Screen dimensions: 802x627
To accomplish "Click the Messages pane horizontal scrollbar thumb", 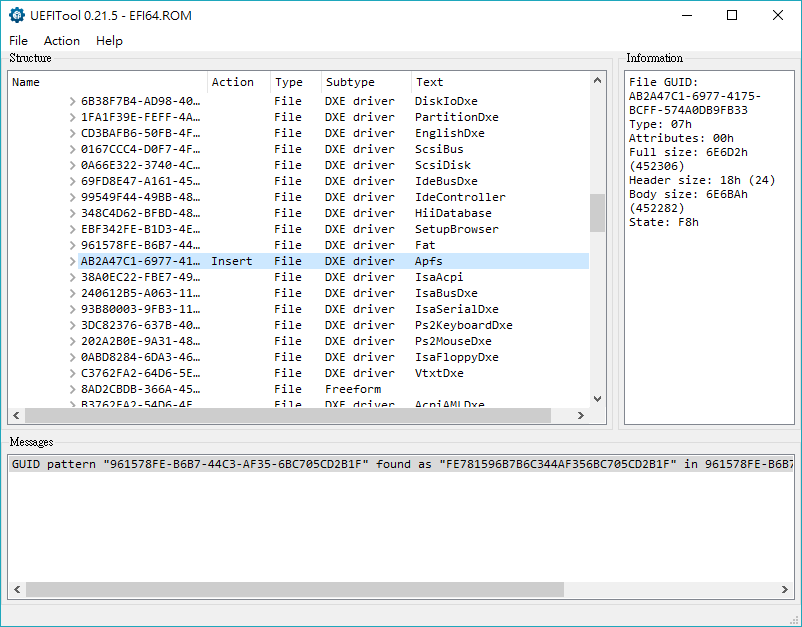I will pyautogui.click(x=295, y=590).
